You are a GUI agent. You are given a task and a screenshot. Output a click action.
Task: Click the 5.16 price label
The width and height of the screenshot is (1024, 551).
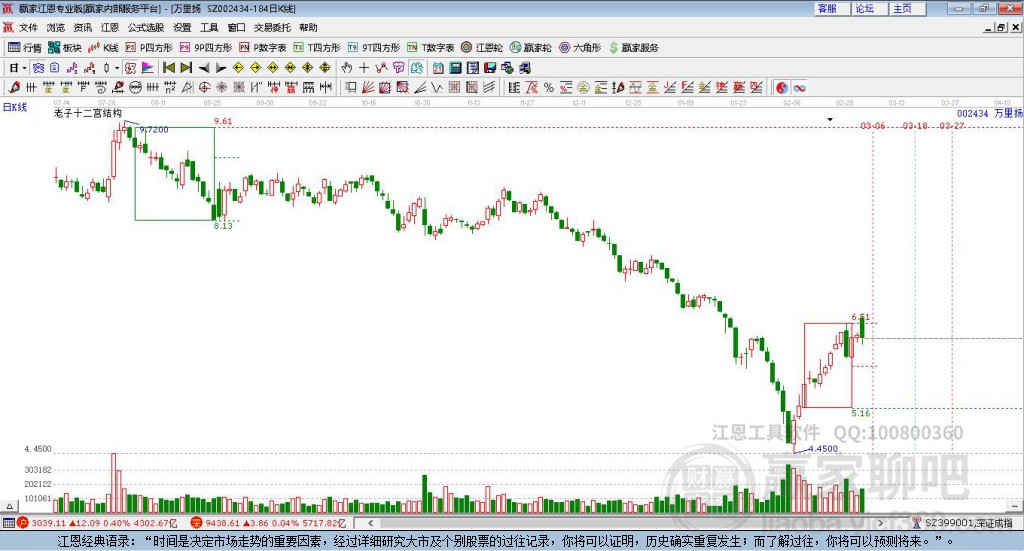click(x=861, y=413)
